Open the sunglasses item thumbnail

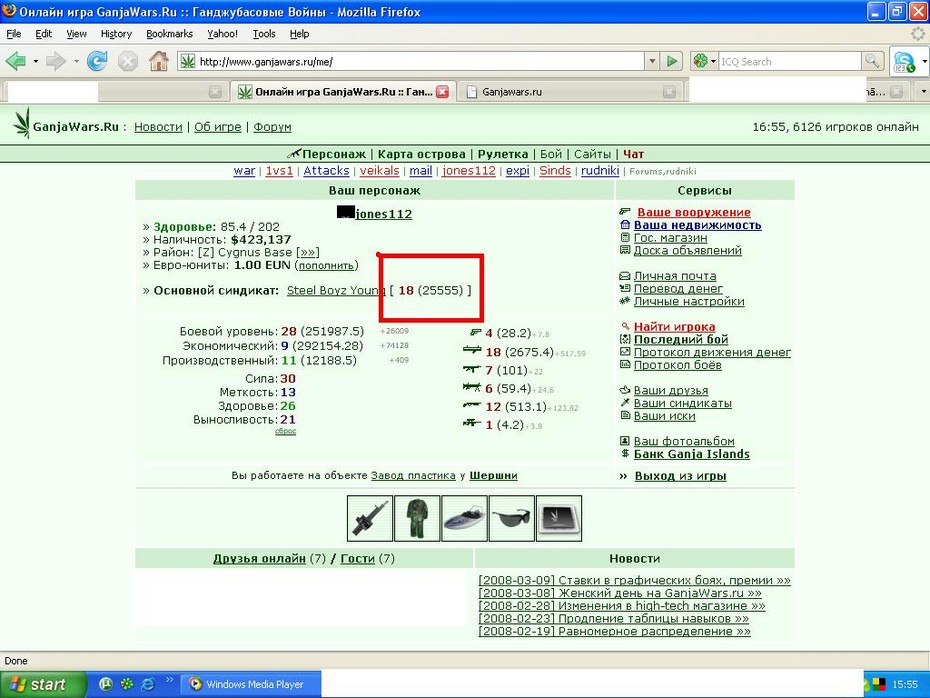[x=512, y=519]
